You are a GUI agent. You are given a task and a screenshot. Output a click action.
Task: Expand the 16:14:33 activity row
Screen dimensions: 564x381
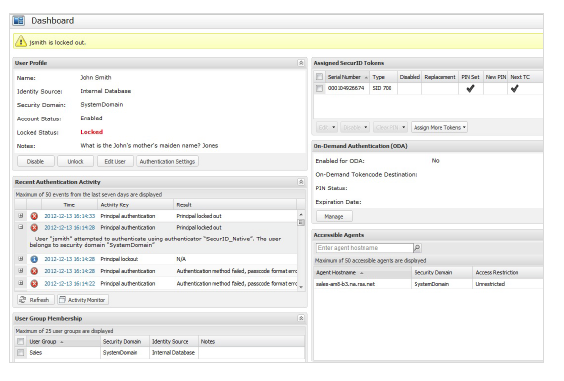(x=21, y=216)
